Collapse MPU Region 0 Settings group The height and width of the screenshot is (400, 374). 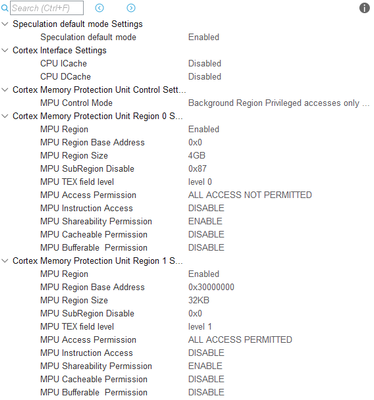(5, 116)
